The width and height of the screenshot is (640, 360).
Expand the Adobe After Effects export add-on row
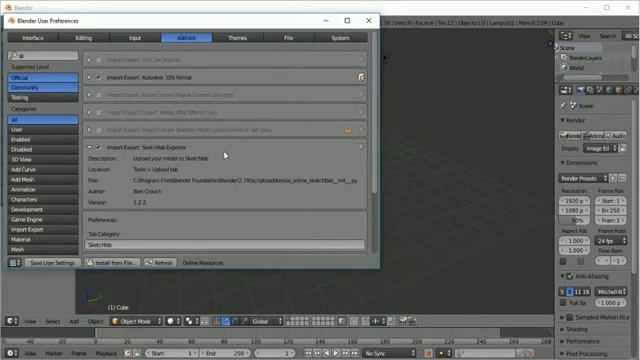pos(89,112)
